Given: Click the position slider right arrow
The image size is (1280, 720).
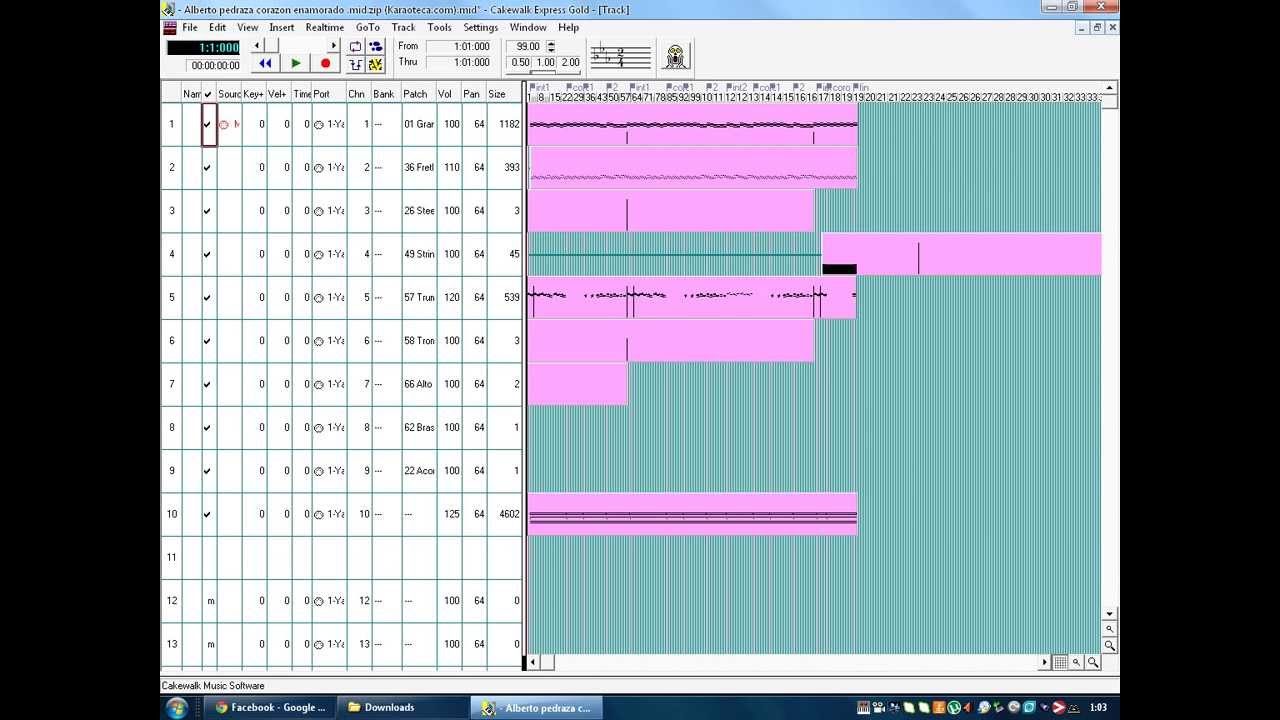Looking at the screenshot, I should point(334,46).
